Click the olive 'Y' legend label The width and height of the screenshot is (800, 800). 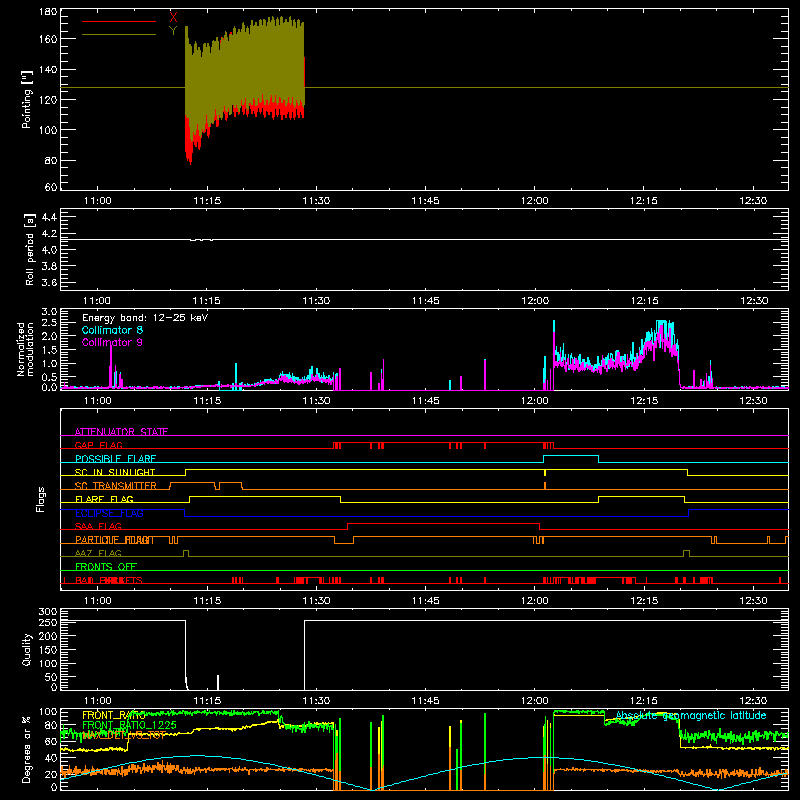[173, 31]
